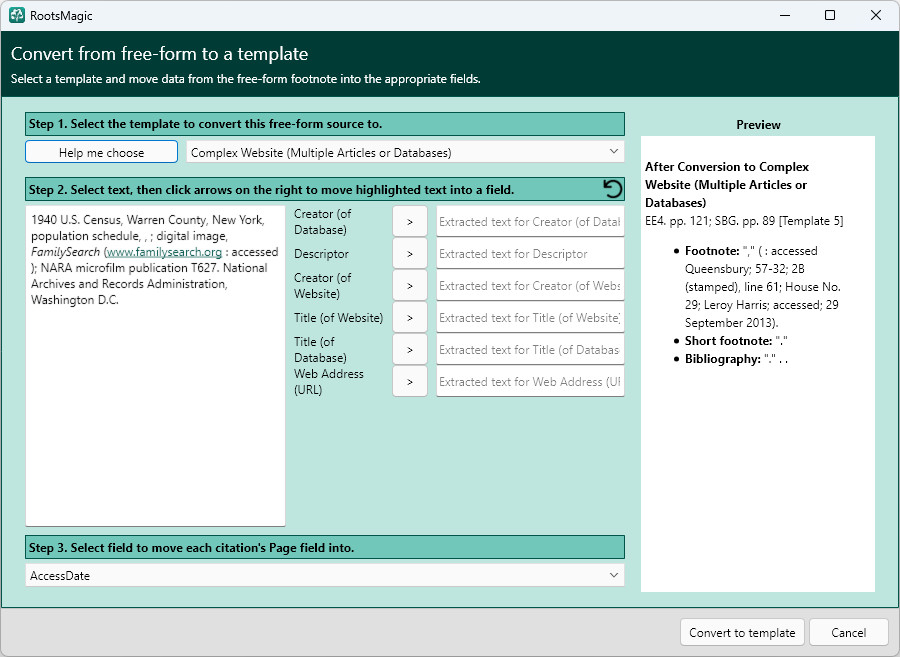Image resolution: width=900 pixels, height=657 pixels.
Task: Click the Step 1 header bar
Action: click(x=325, y=124)
